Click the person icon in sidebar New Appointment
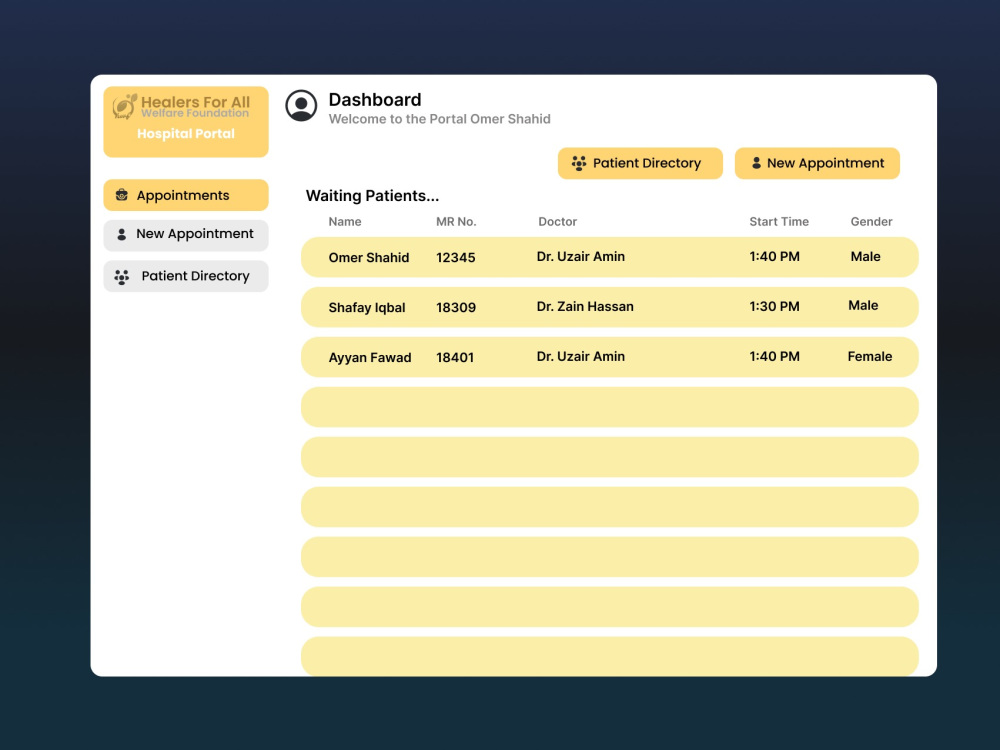The height and width of the screenshot is (750, 1000). 121,234
